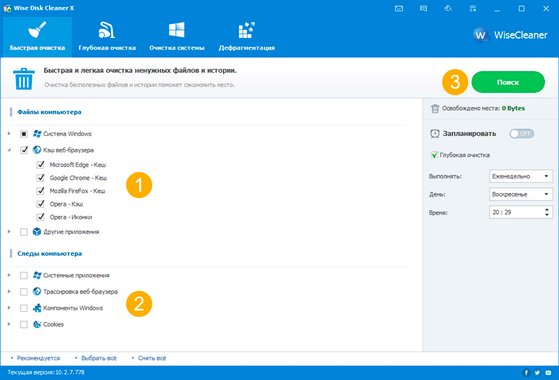
Task: Open the settings menu icon in title bar
Action: (473, 9)
